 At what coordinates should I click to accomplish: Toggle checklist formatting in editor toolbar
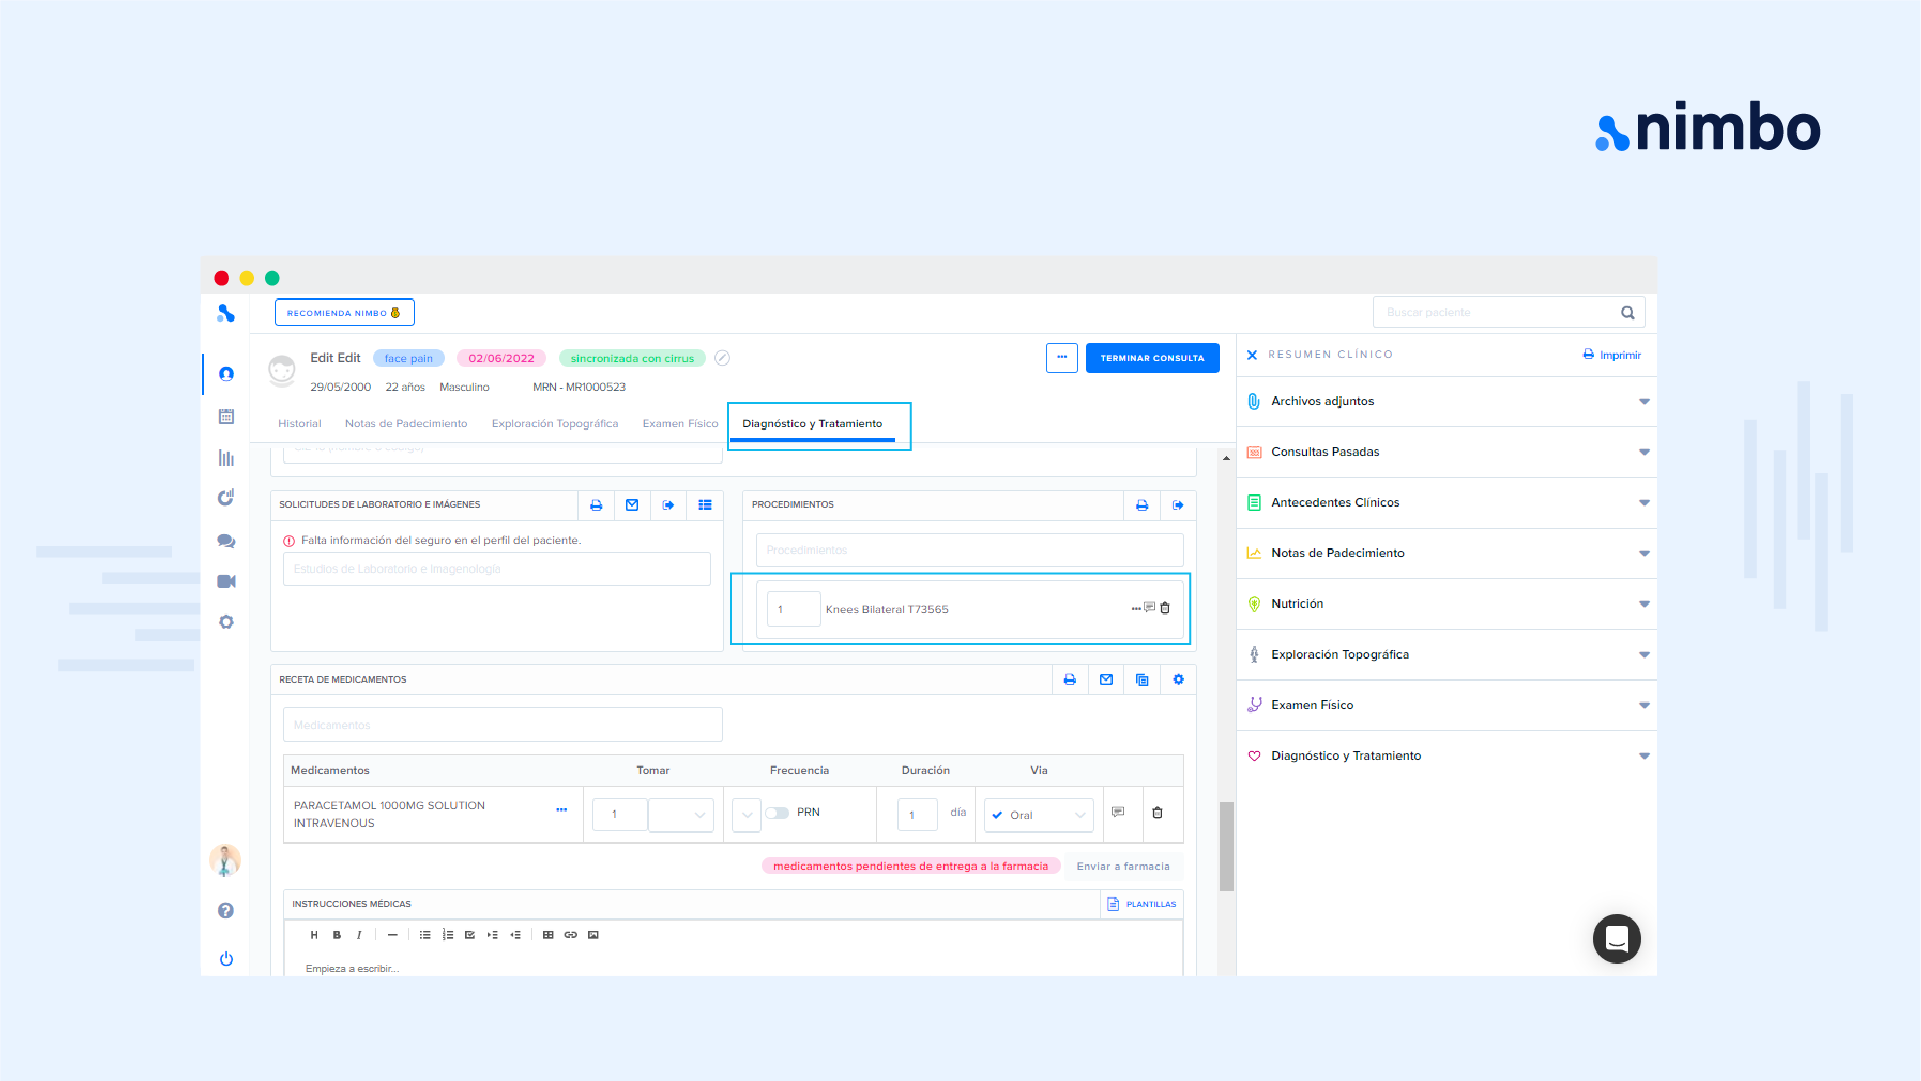470,935
